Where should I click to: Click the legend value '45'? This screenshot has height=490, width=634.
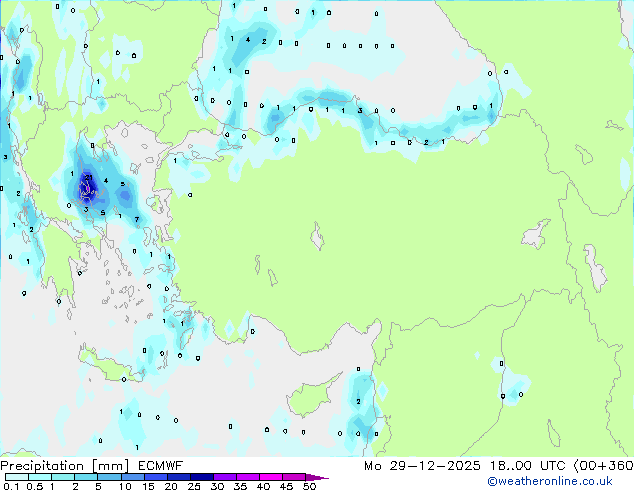point(286,486)
